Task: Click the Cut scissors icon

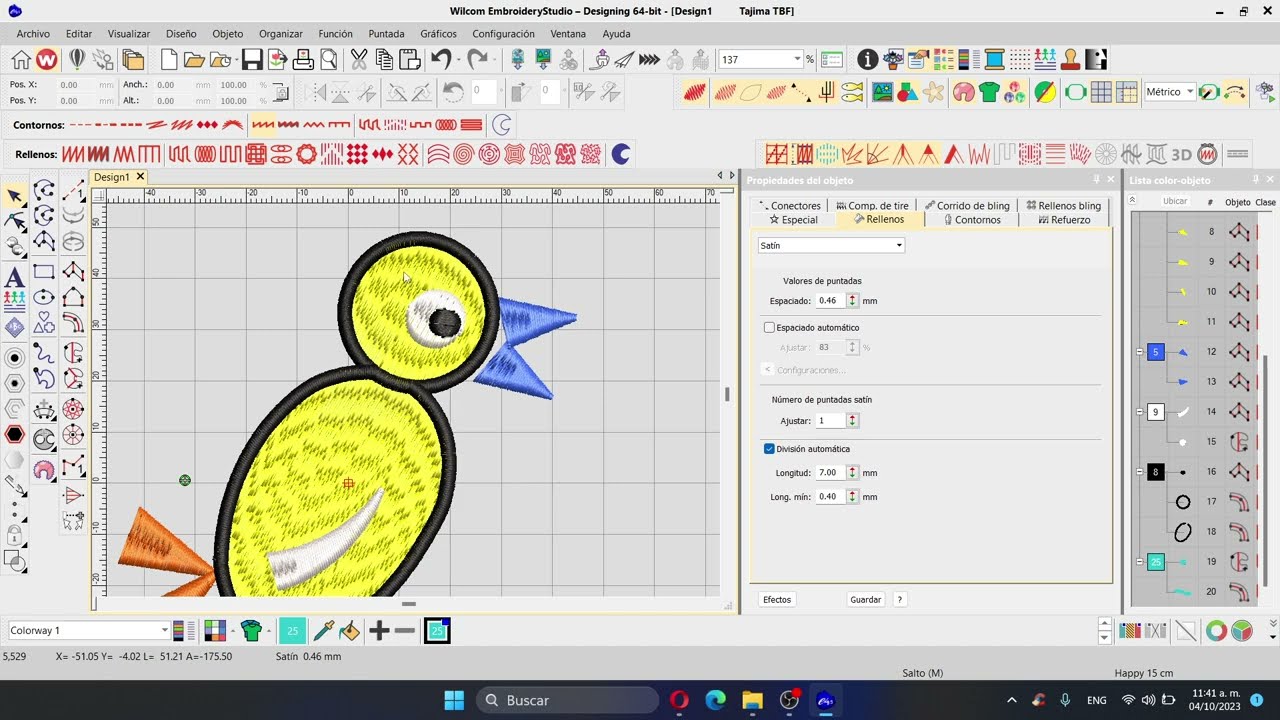Action: point(358,60)
